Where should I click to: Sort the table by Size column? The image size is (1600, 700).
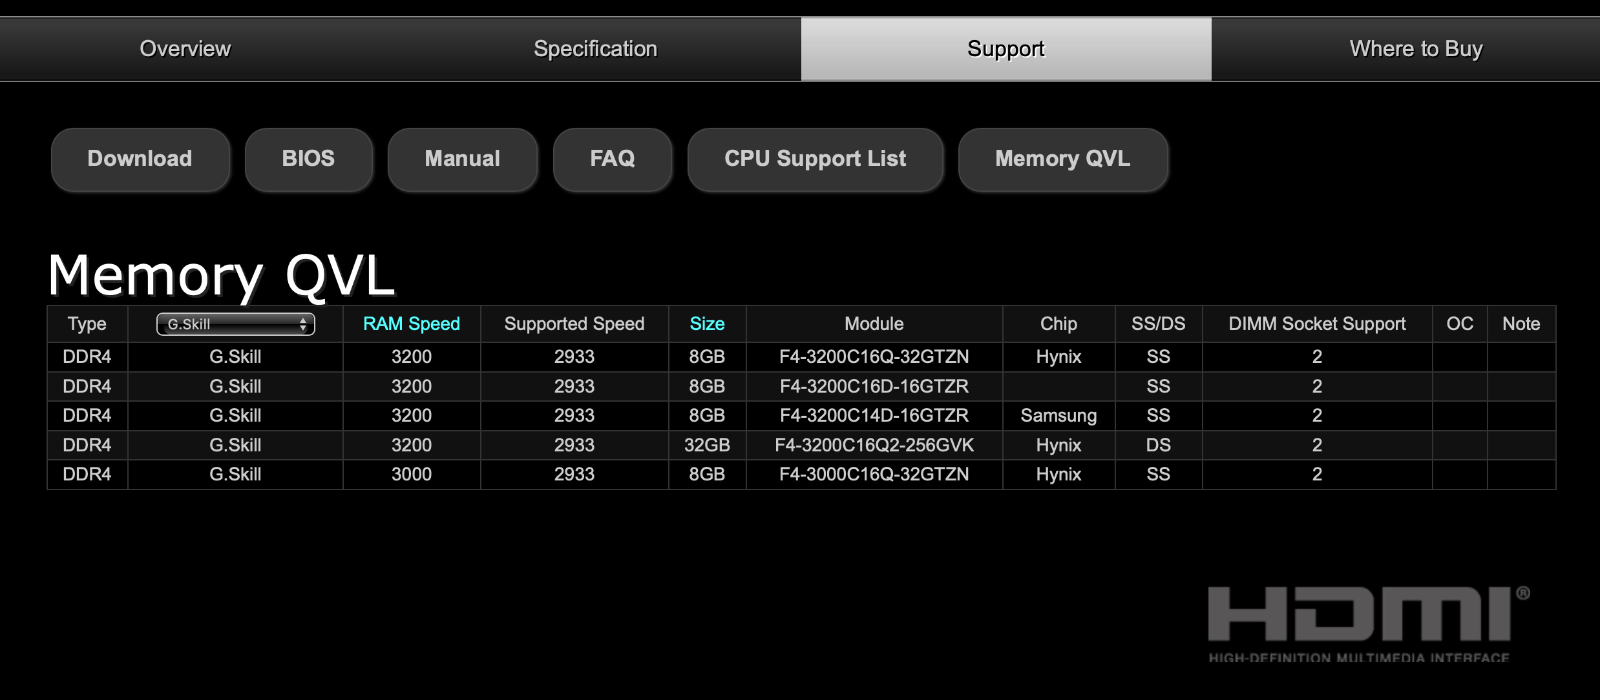pos(707,324)
